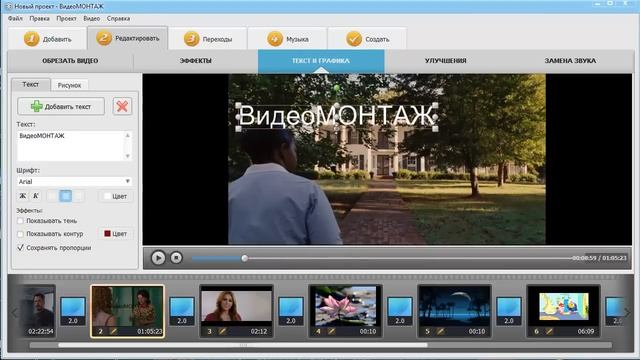The height and width of the screenshot is (360, 640).
Task: Open the Справка menu
Action: point(118,18)
